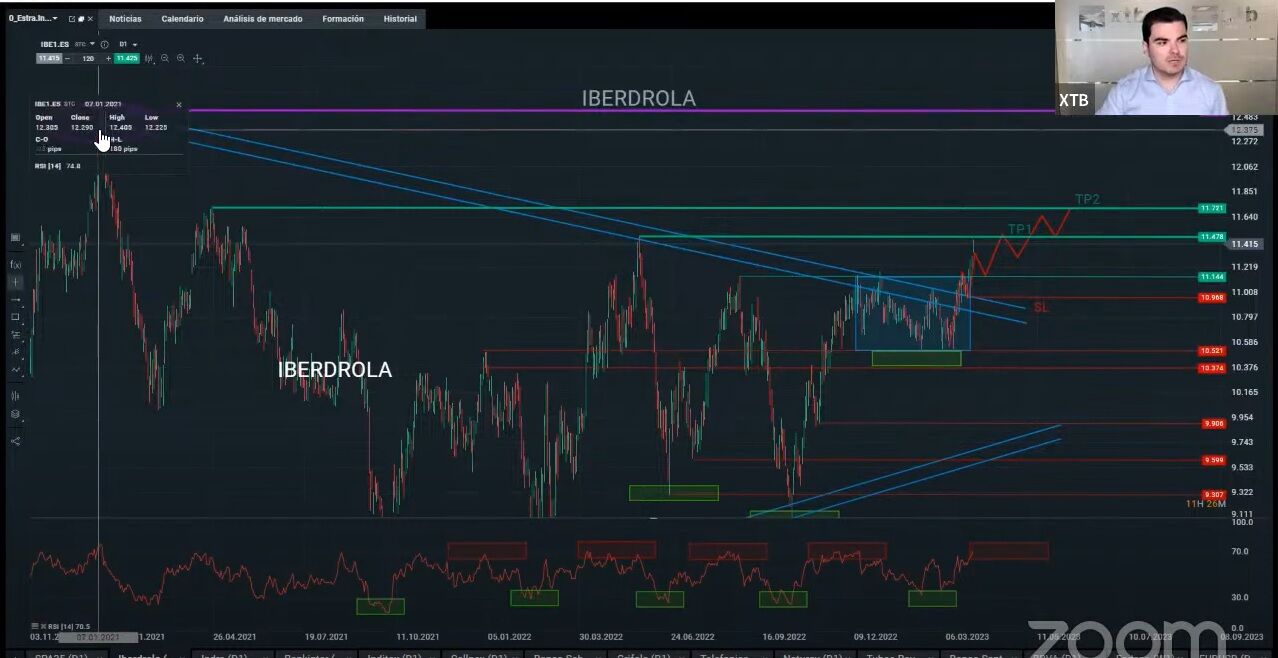Click the TP1 annotation text
The width and height of the screenshot is (1278, 658).
pyautogui.click(x=1019, y=230)
